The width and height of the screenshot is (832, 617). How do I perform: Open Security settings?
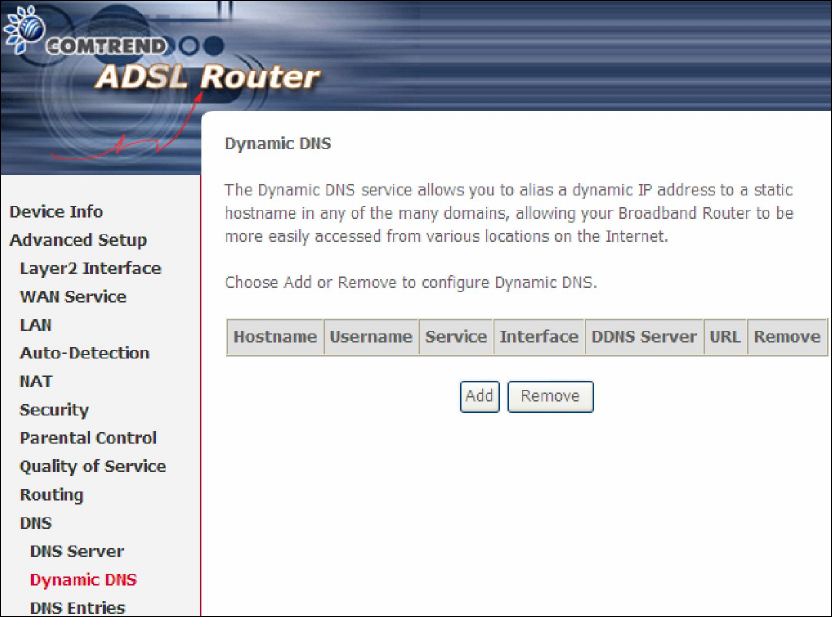54,410
